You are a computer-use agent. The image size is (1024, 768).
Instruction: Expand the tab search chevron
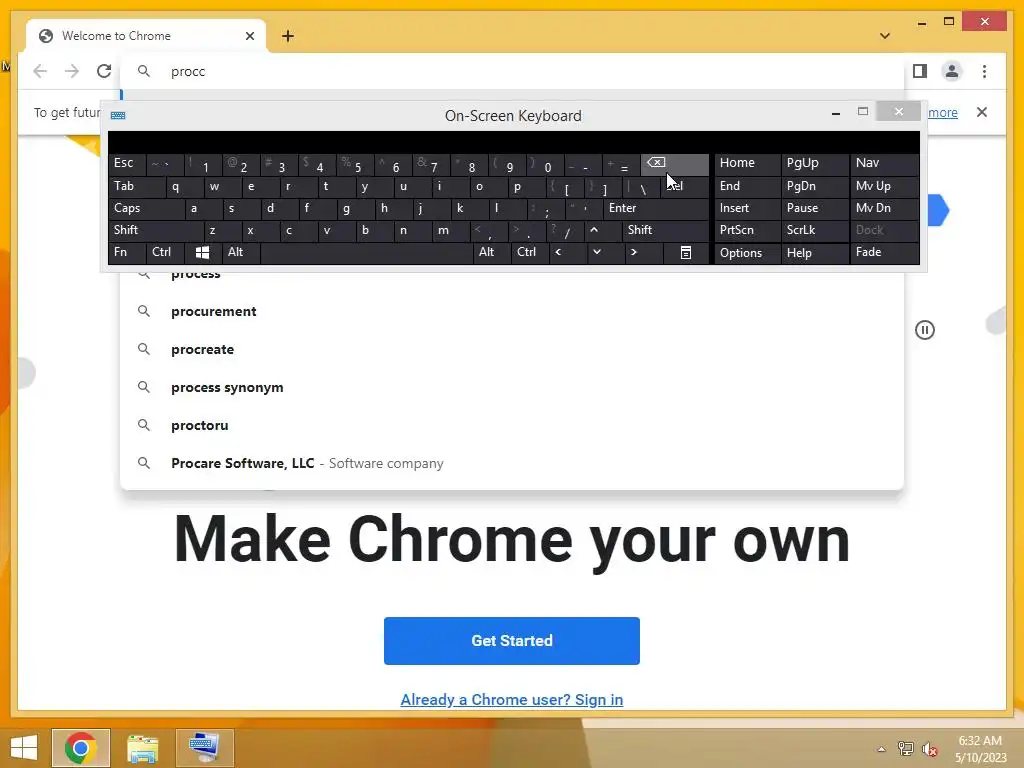pos(885,36)
